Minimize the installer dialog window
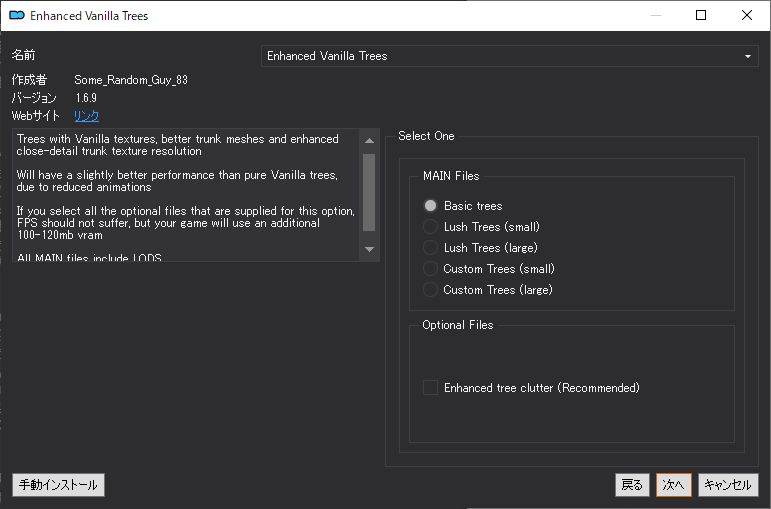The height and width of the screenshot is (509, 771). (655, 16)
